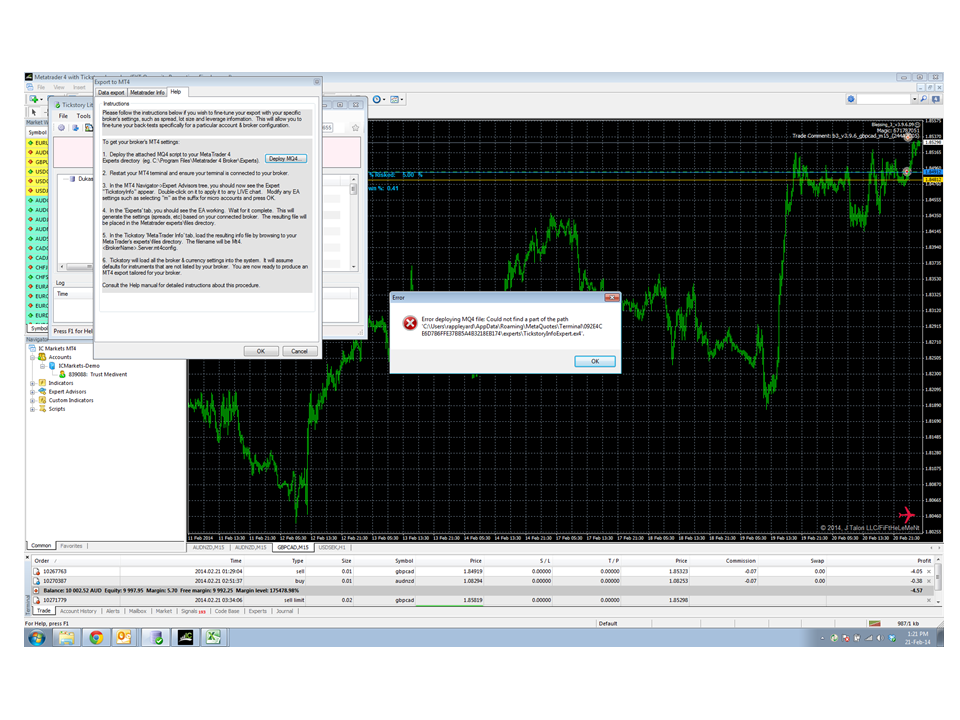Click the Deploy MQ4... button
Image resolution: width=960 pixels, height=720 pixels.
pyautogui.click(x=285, y=159)
